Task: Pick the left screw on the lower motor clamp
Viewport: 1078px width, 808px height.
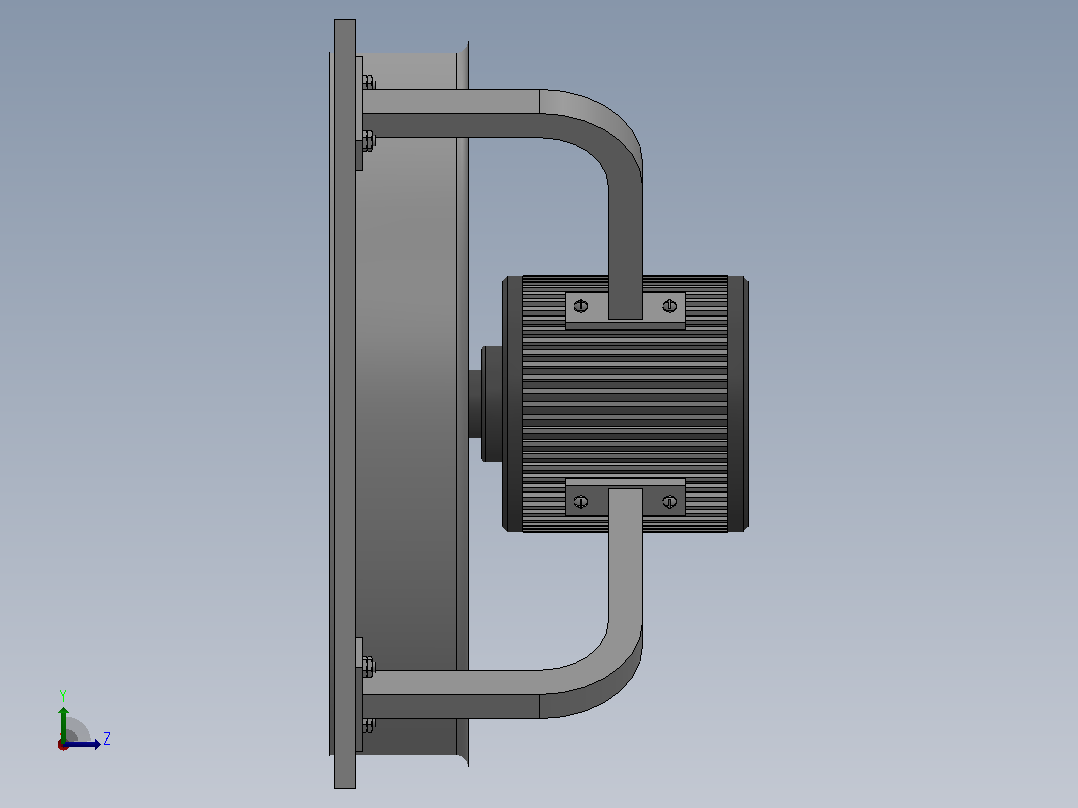Action: pyautogui.click(x=581, y=502)
